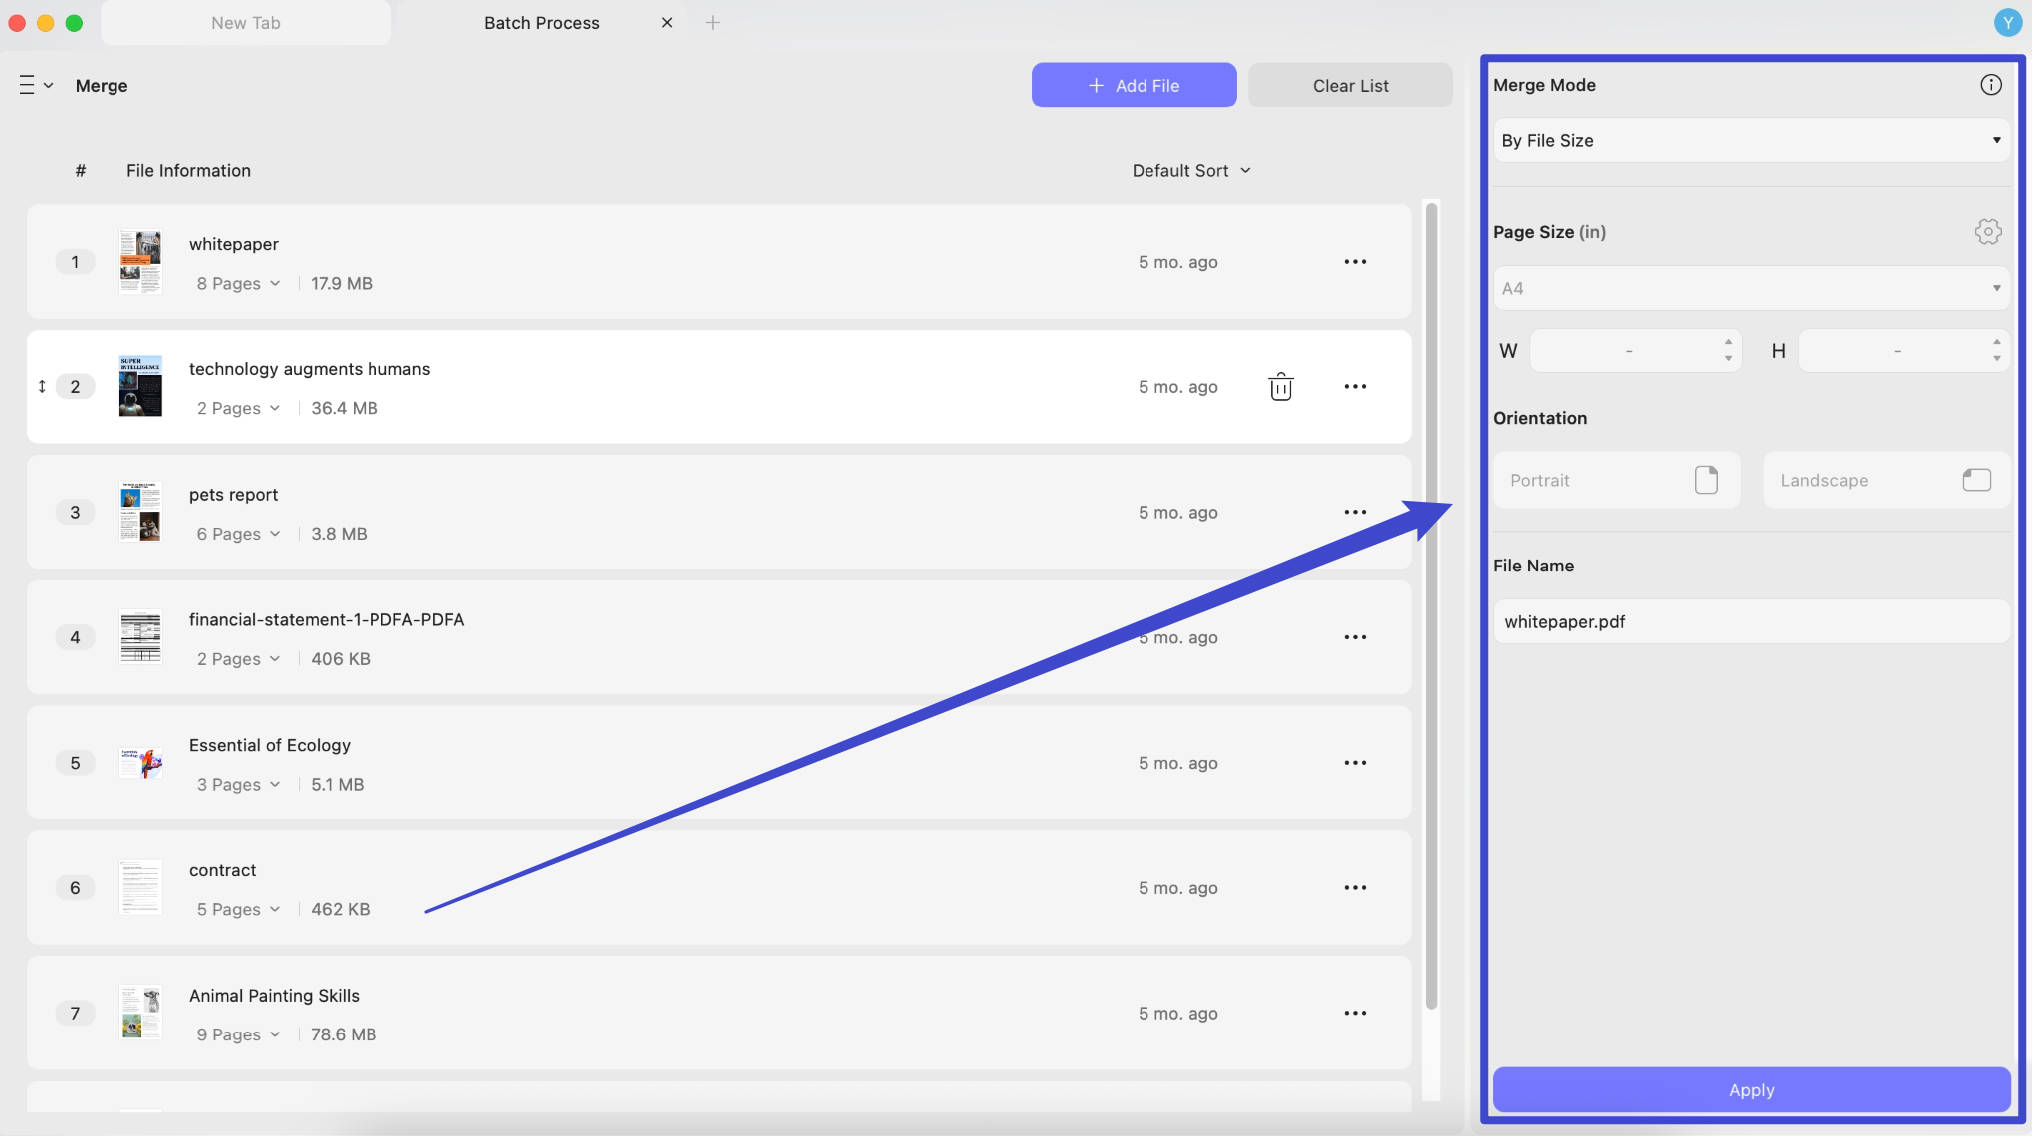The height and width of the screenshot is (1136, 2032).
Task: Expand the 6 Pages selector for pets report
Action: pyautogui.click(x=238, y=535)
